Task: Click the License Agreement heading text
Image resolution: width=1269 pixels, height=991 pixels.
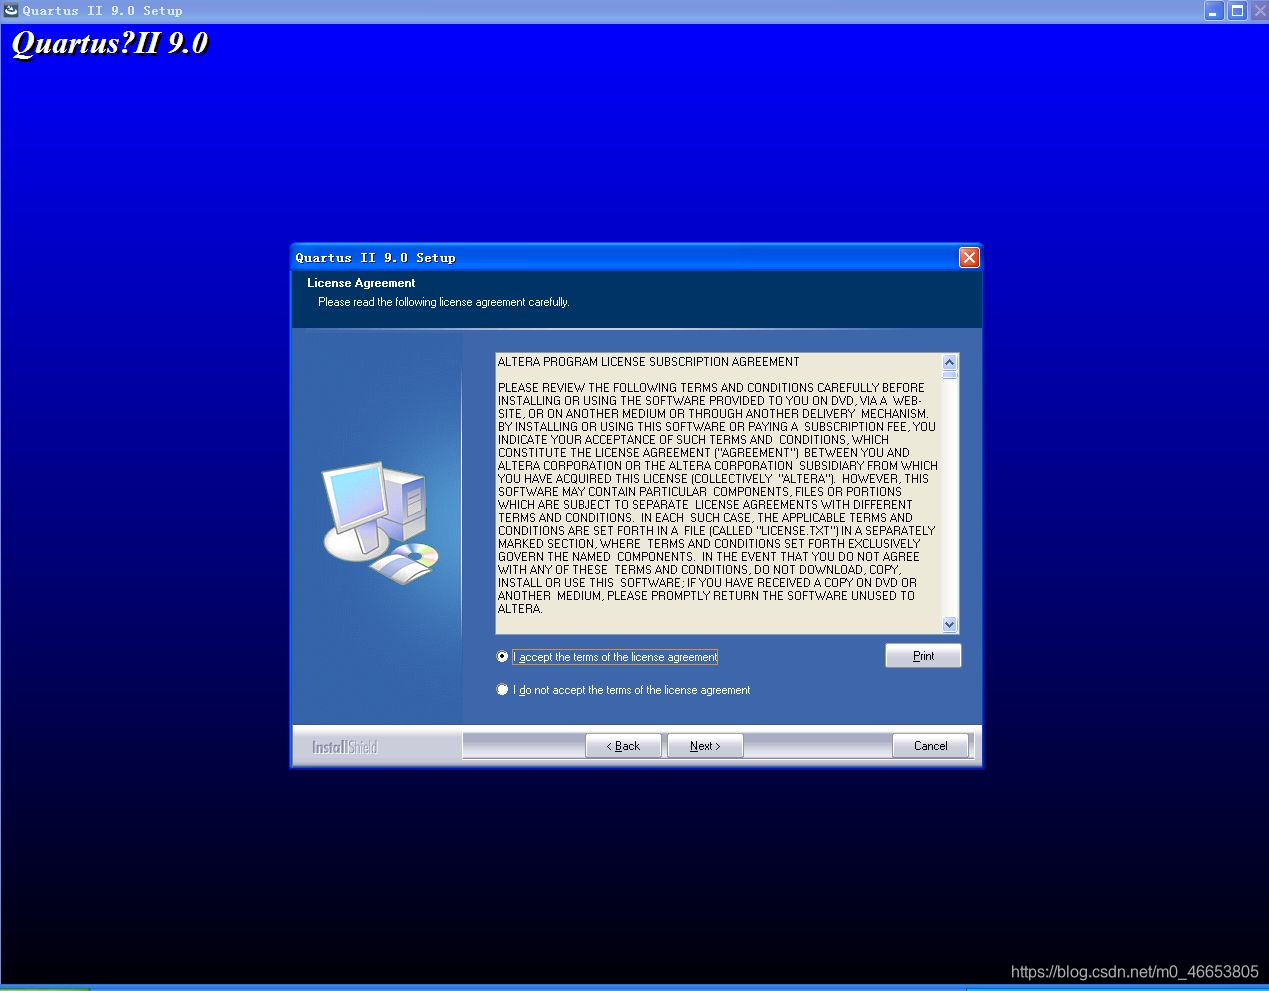Action: point(361,283)
